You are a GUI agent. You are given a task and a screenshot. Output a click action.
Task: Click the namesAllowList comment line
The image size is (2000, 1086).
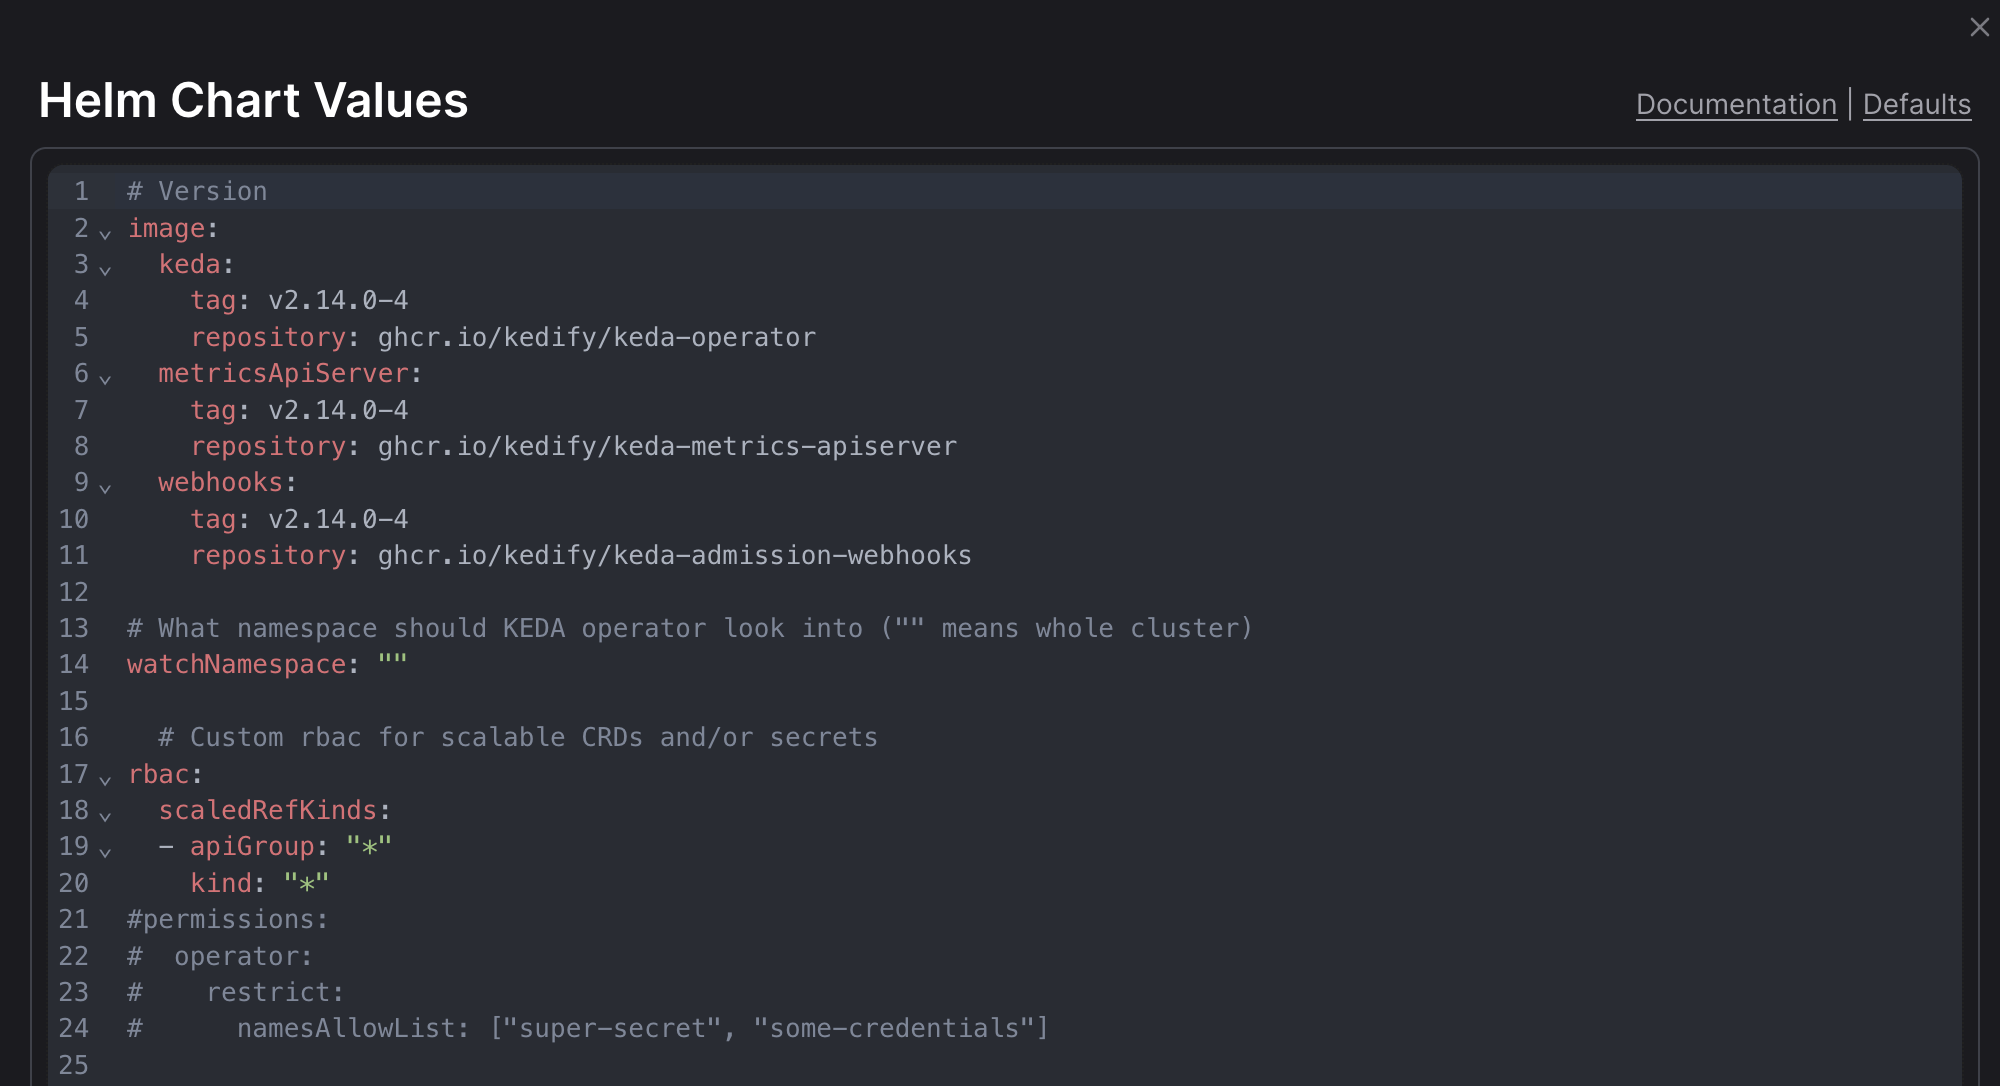pyautogui.click(x=588, y=1028)
